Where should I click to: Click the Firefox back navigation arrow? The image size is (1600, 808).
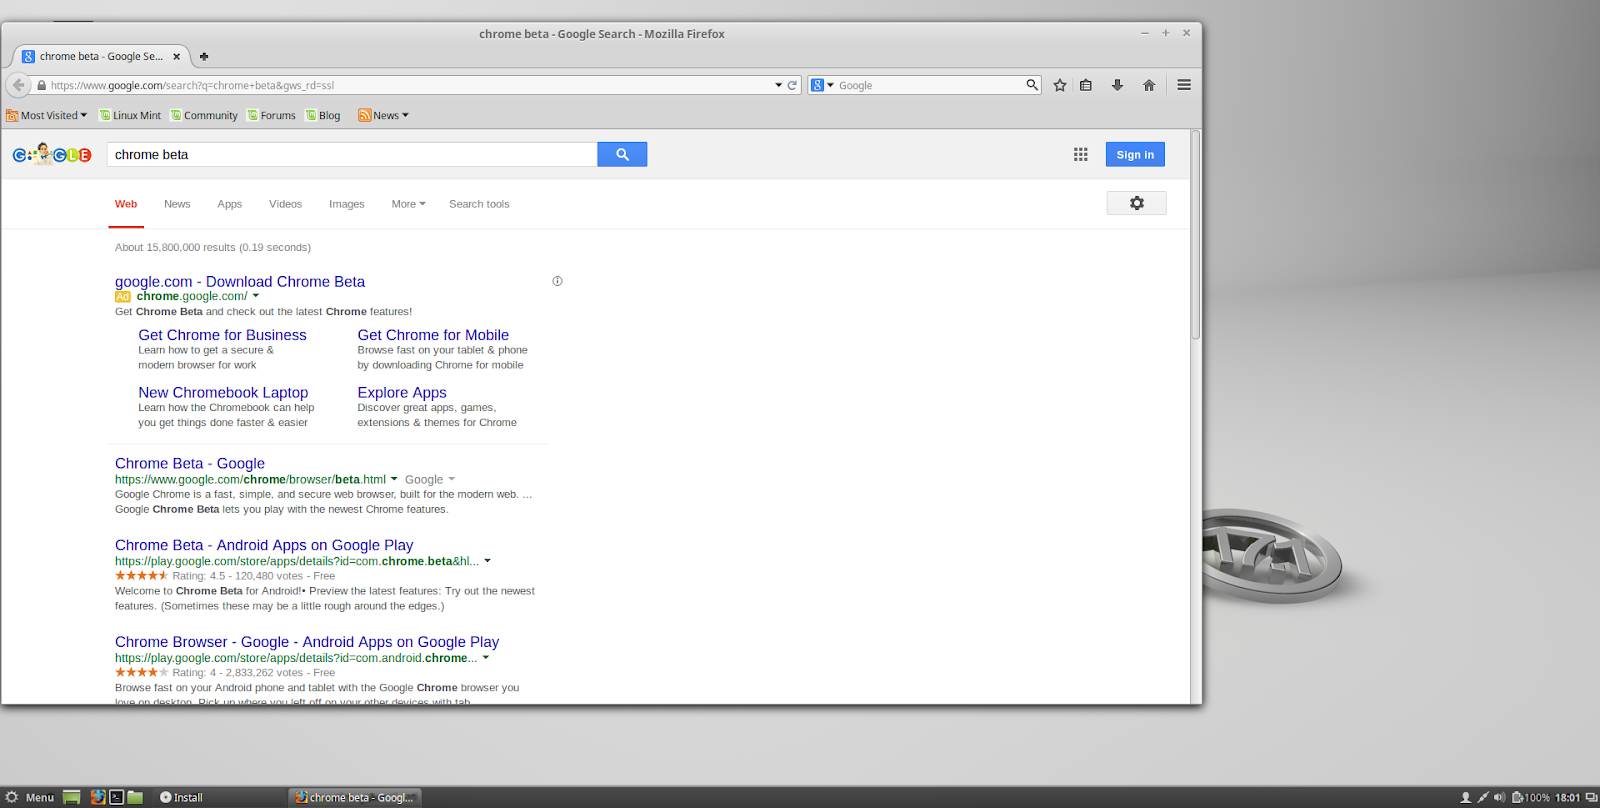18,85
